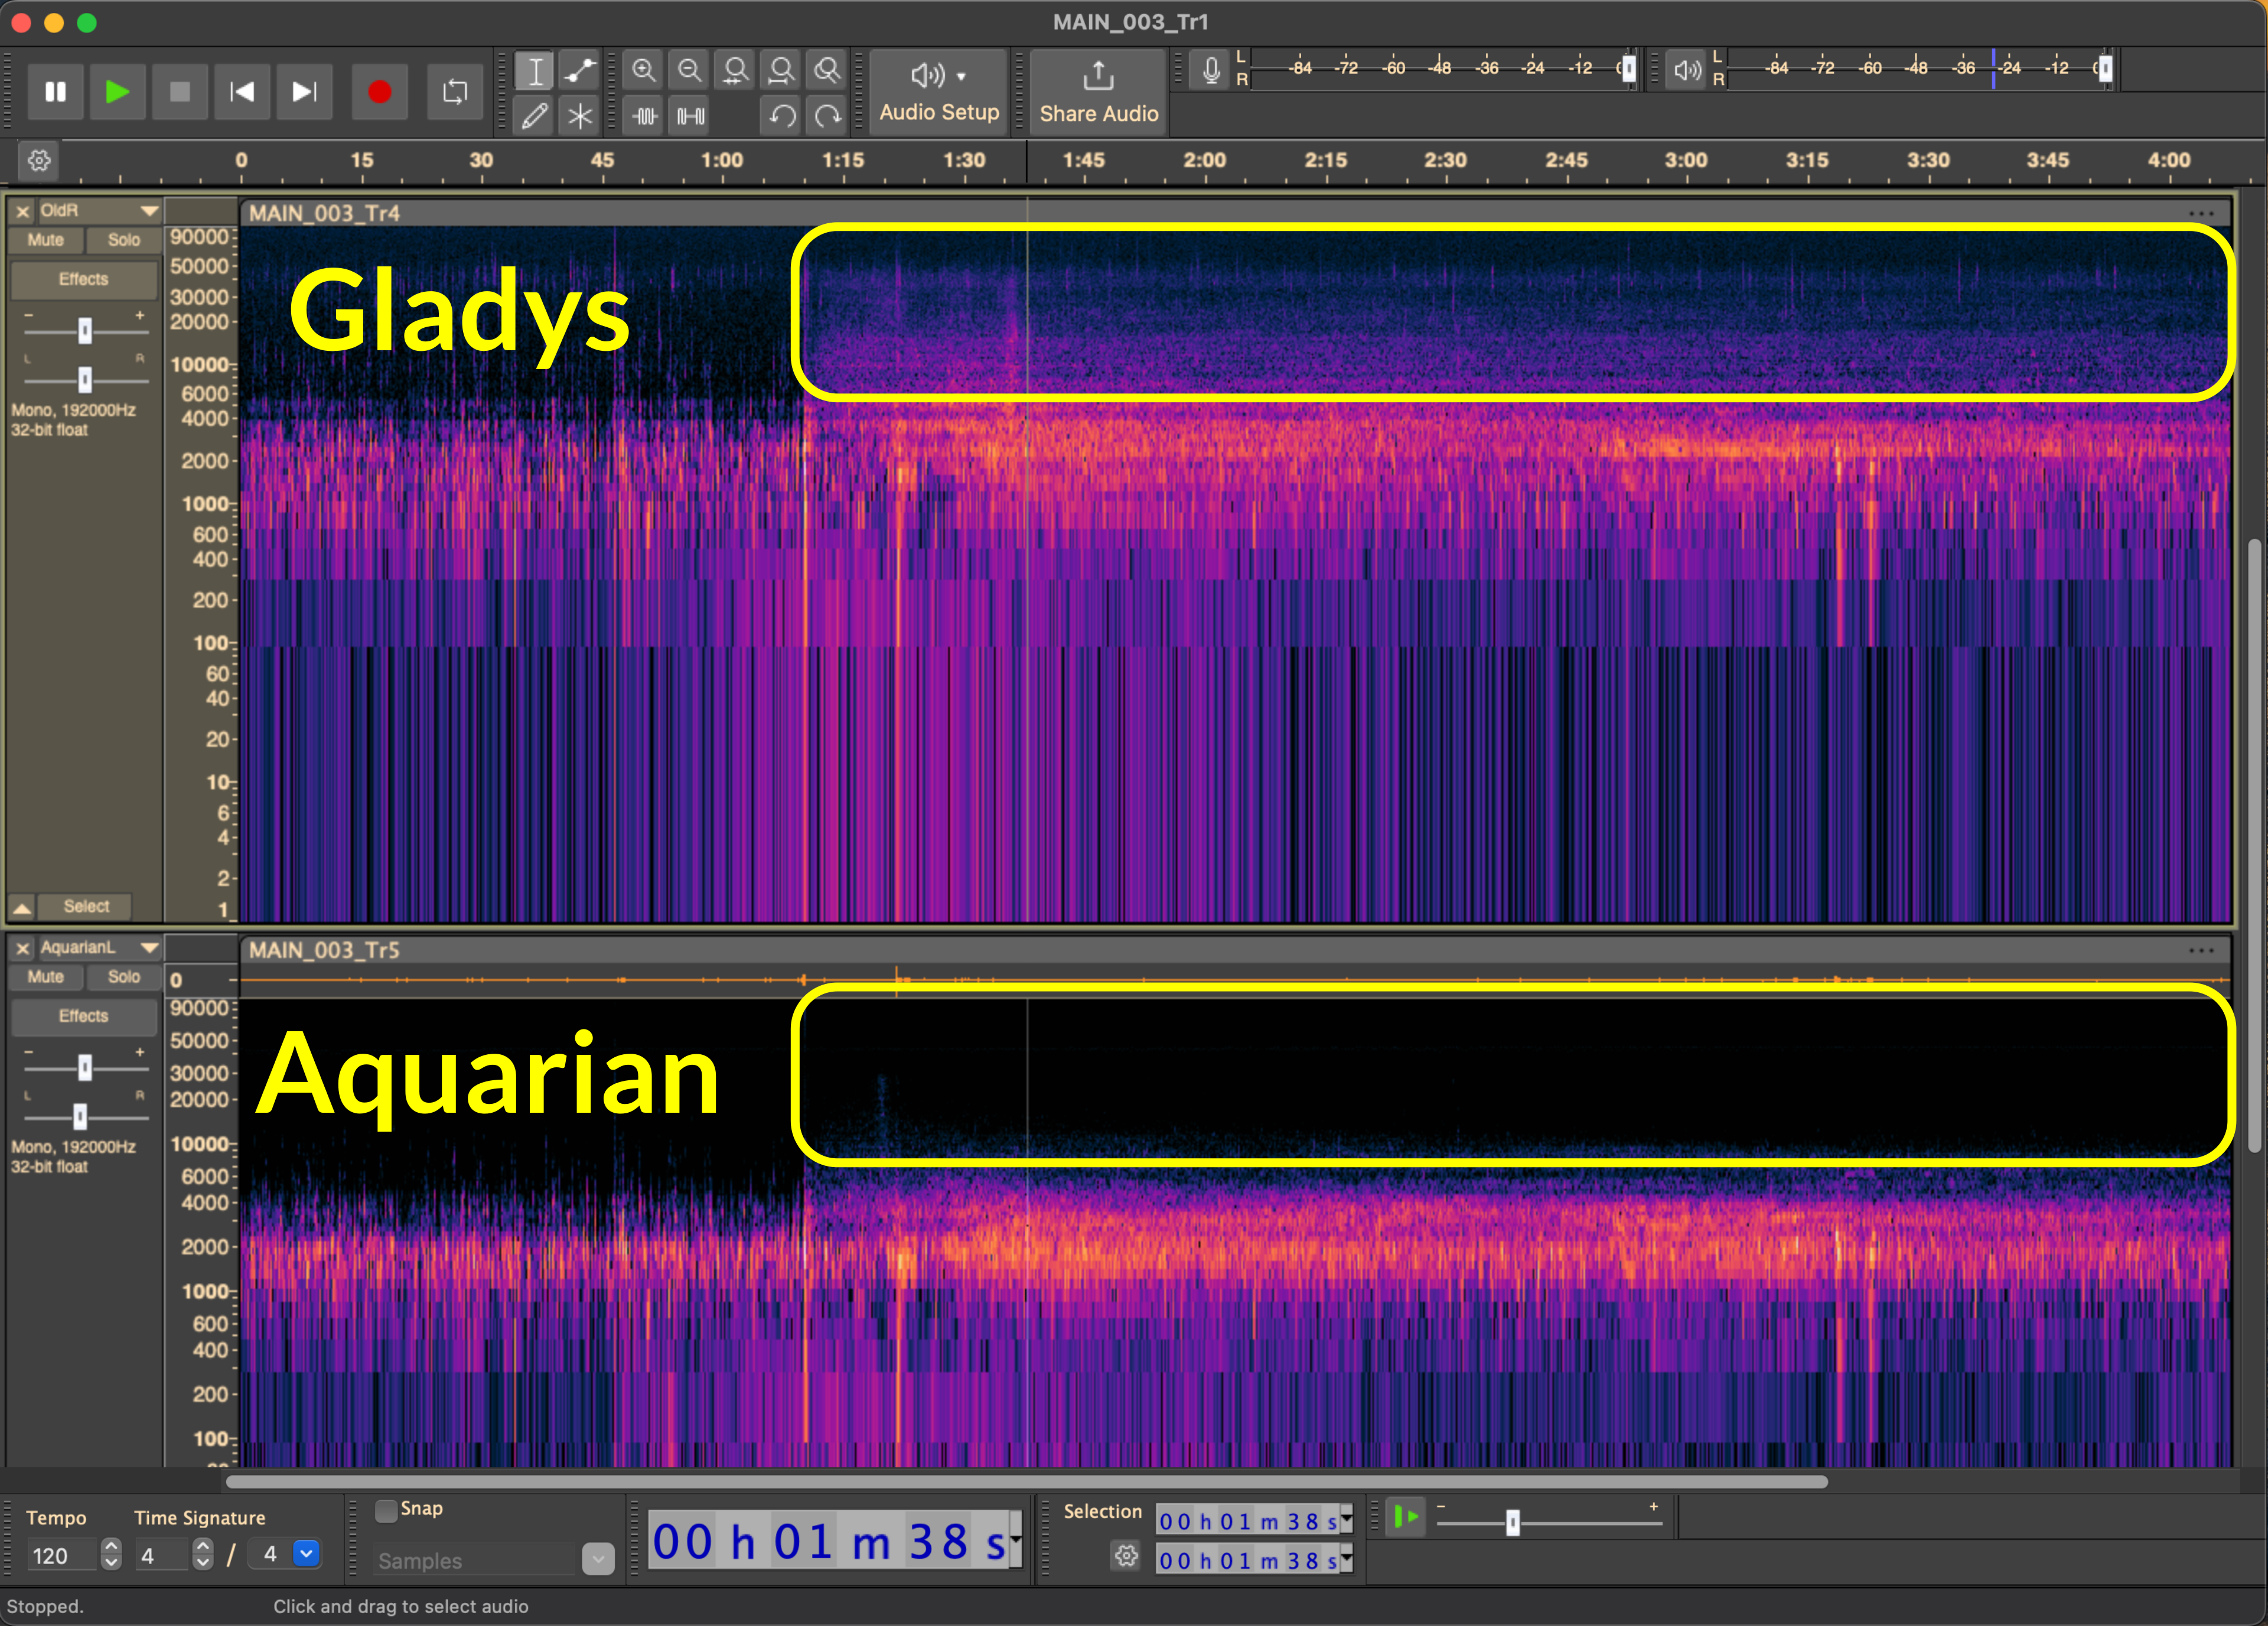This screenshot has width=2268, height=1626.
Task: Open MAIN_003_Tr5 clip options menu
Action: [2200, 951]
